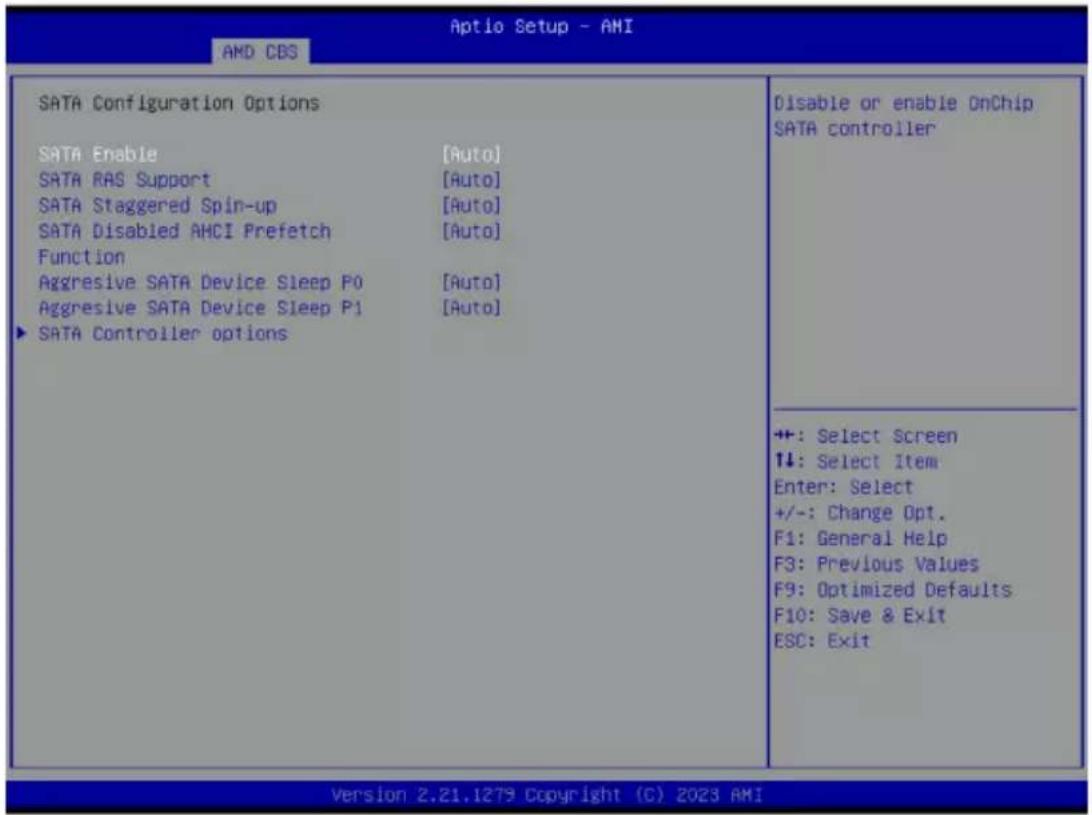Click the arrow beside SATA Controller options
The height and width of the screenshot is (815, 1092).
[22, 333]
